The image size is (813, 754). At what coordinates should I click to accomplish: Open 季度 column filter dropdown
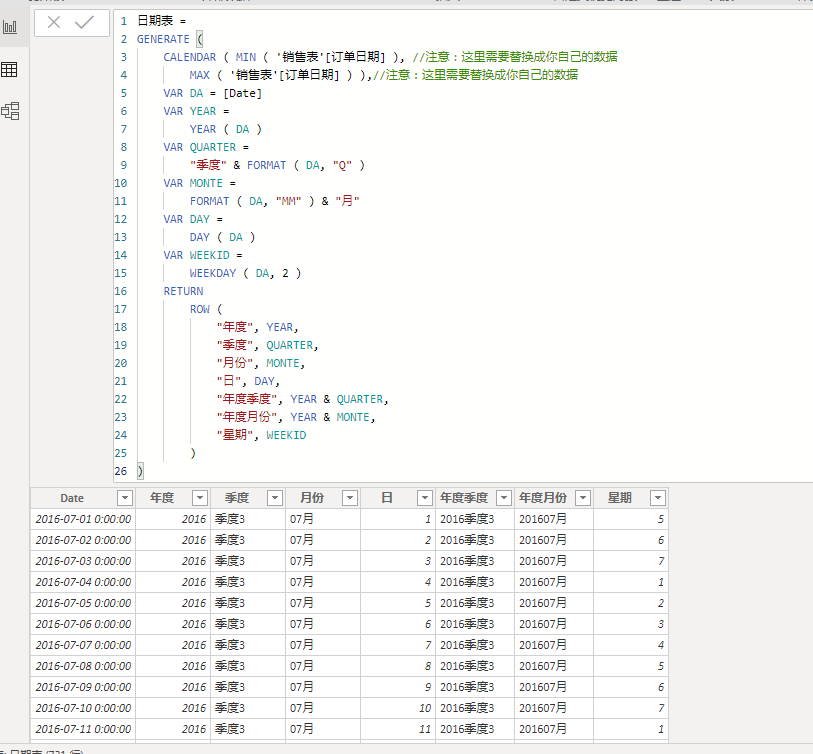point(275,498)
